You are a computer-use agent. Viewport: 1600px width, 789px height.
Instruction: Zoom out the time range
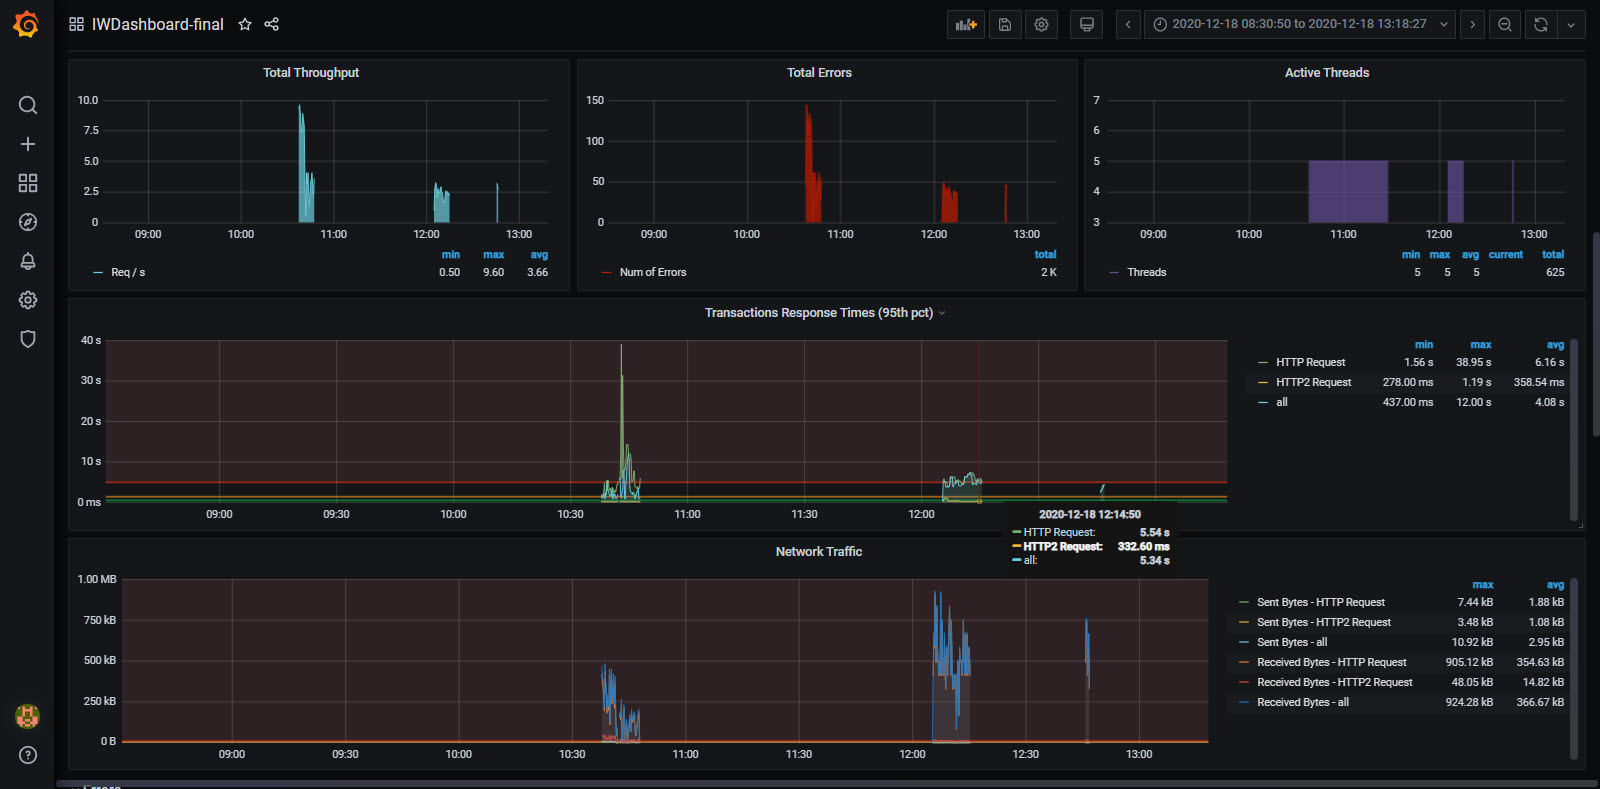click(1505, 25)
